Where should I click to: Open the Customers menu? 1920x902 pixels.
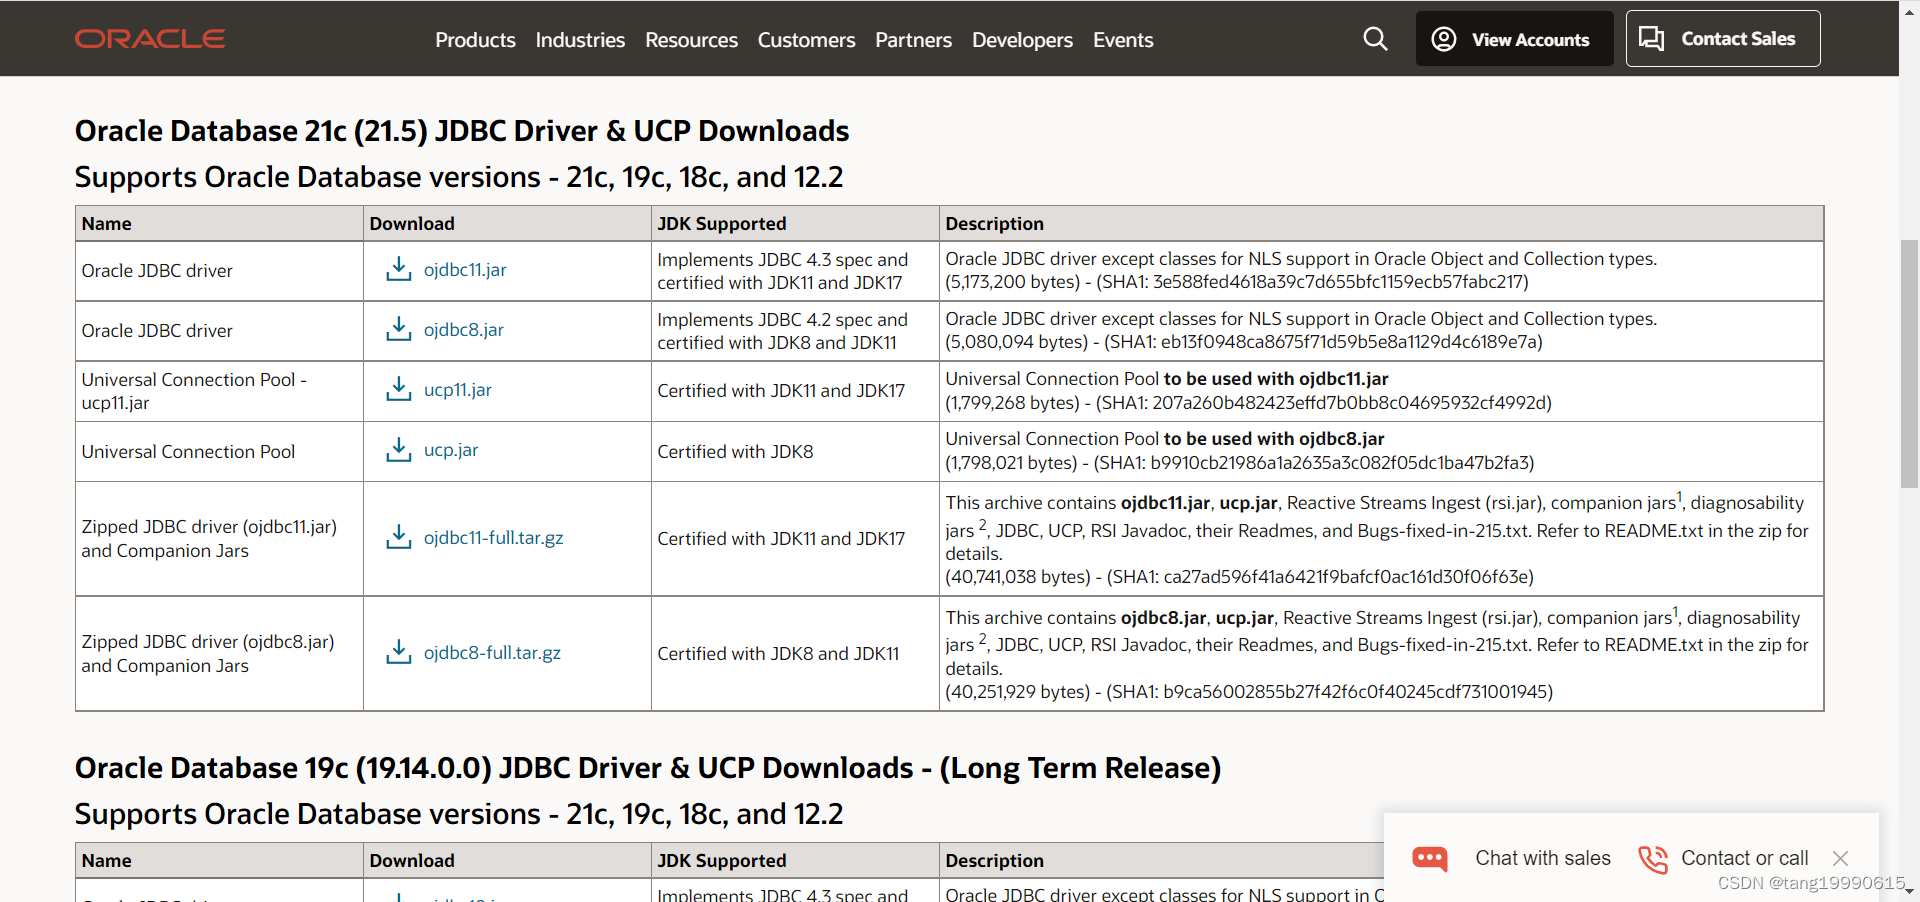[806, 40]
